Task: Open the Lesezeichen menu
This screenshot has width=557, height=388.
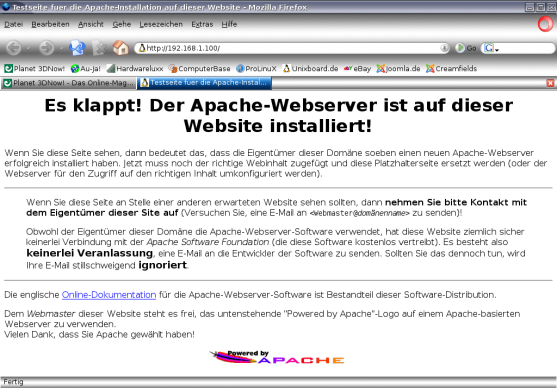Action: point(161,24)
